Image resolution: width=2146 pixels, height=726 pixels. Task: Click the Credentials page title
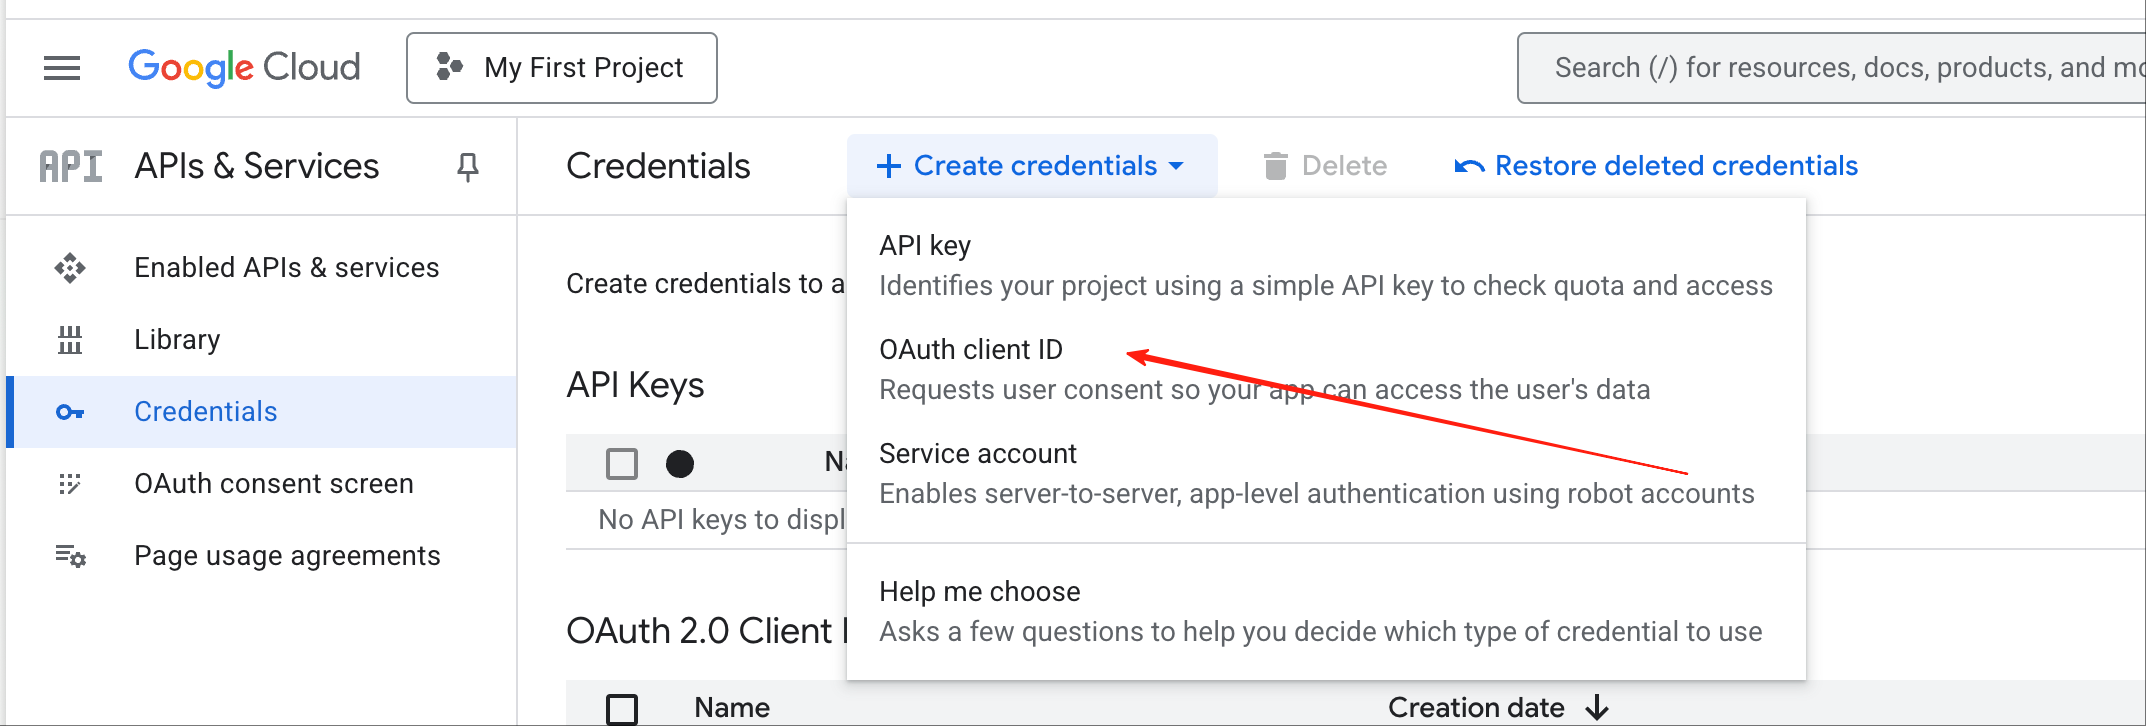coord(658,166)
